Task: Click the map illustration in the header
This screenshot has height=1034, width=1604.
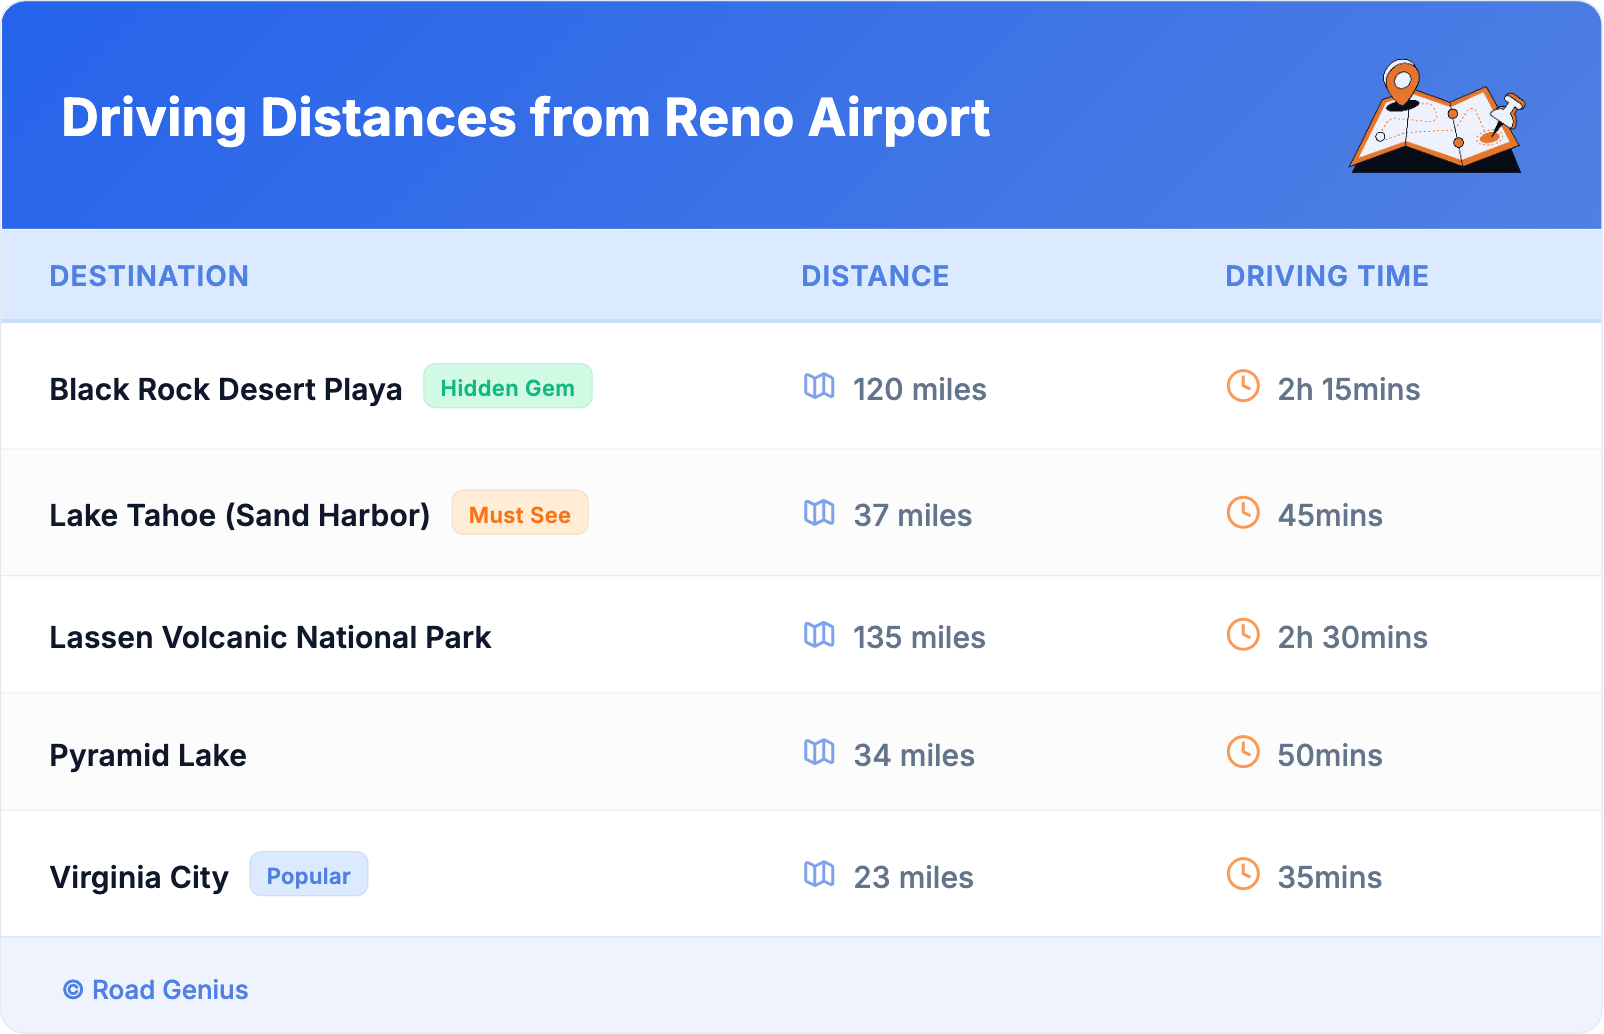Action: (x=1437, y=117)
